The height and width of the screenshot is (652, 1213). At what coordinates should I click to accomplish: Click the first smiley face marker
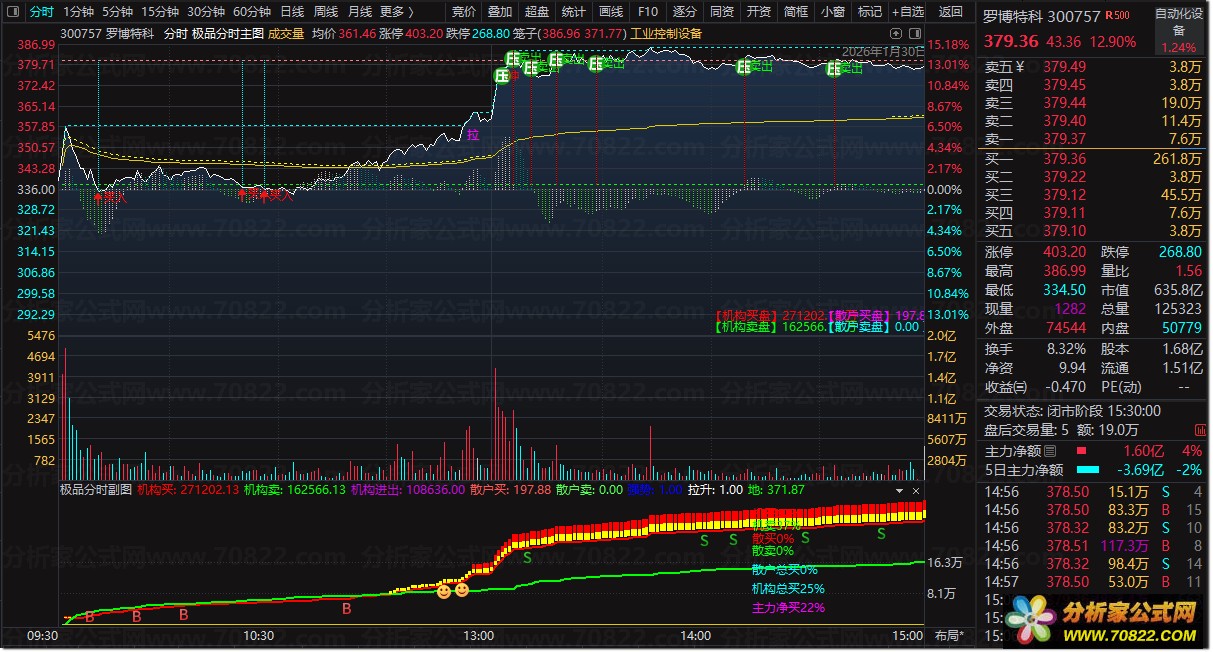[444, 591]
